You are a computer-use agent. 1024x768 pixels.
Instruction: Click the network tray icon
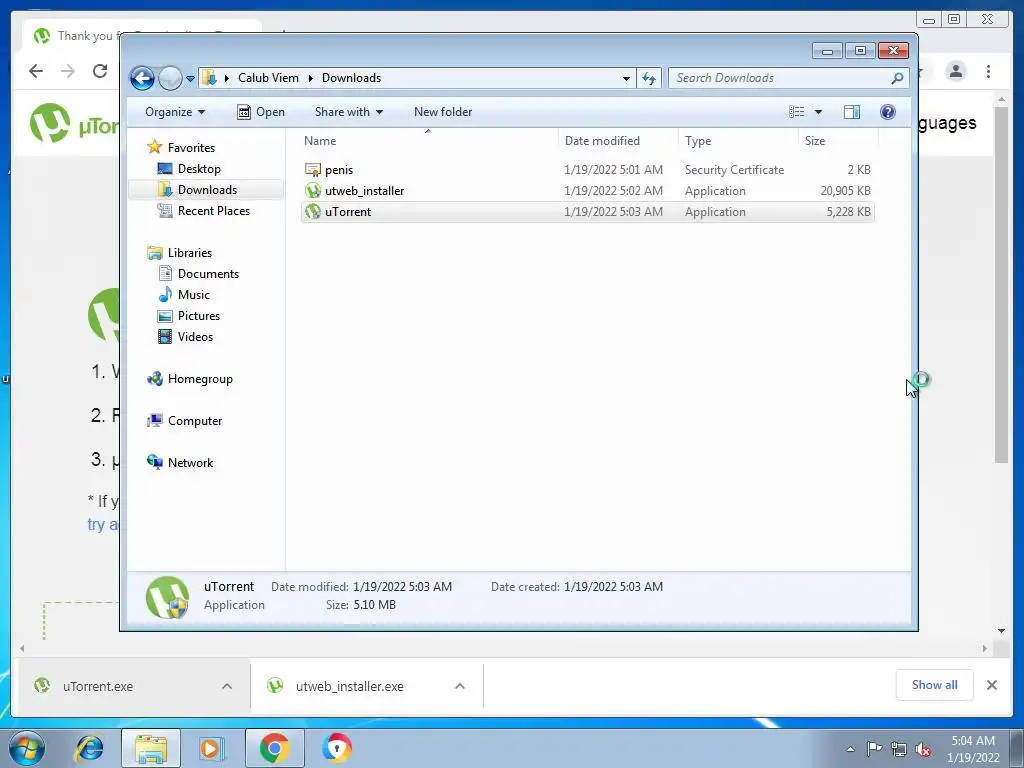pos(899,749)
